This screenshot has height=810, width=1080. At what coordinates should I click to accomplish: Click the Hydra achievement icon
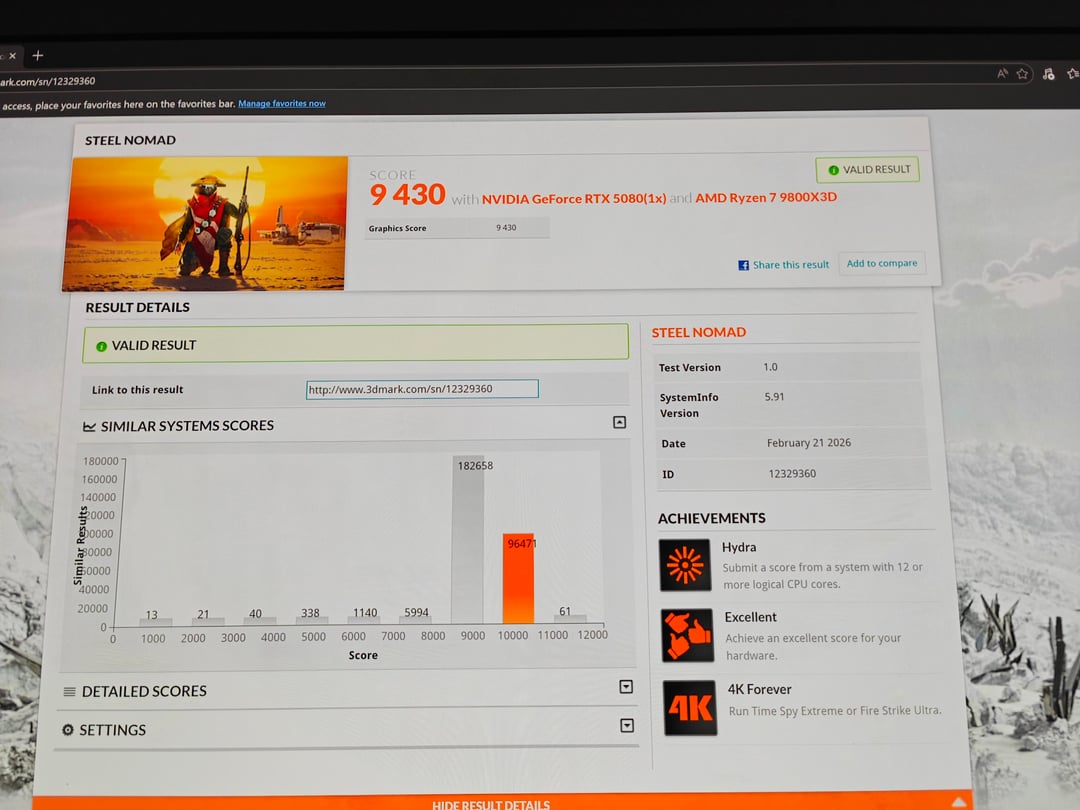click(x=685, y=565)
